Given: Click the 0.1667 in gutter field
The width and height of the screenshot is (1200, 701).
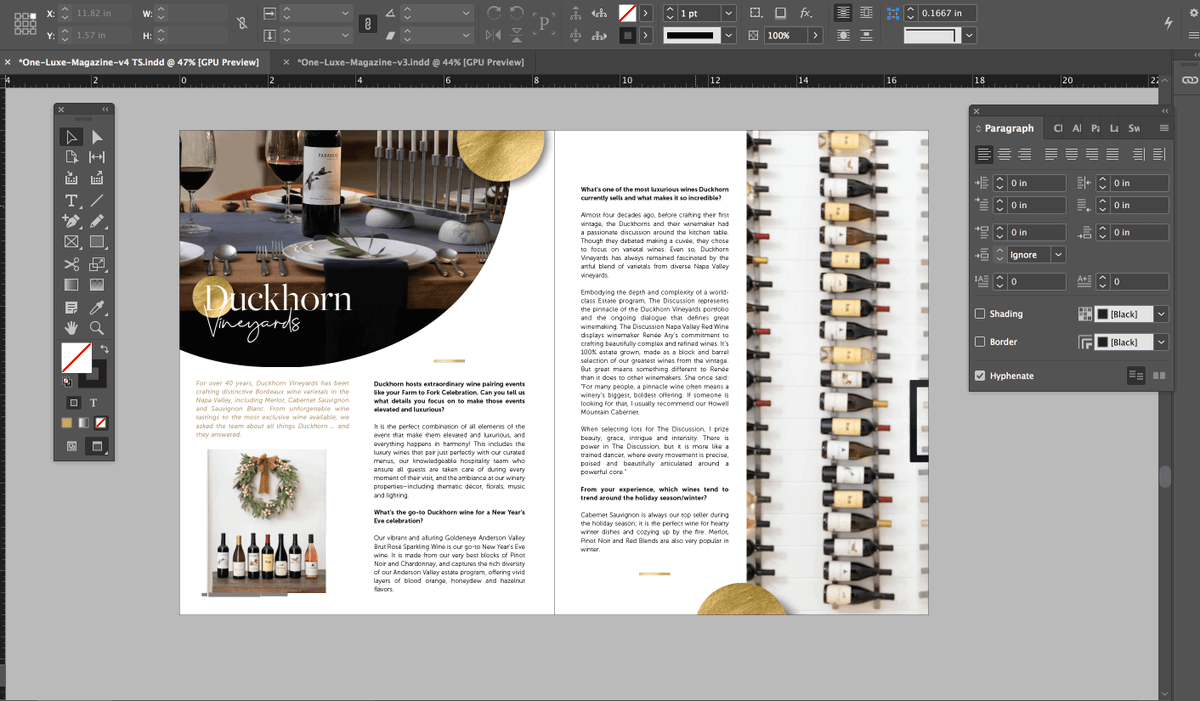Looking at the screenshot, I should click(945, 13).
